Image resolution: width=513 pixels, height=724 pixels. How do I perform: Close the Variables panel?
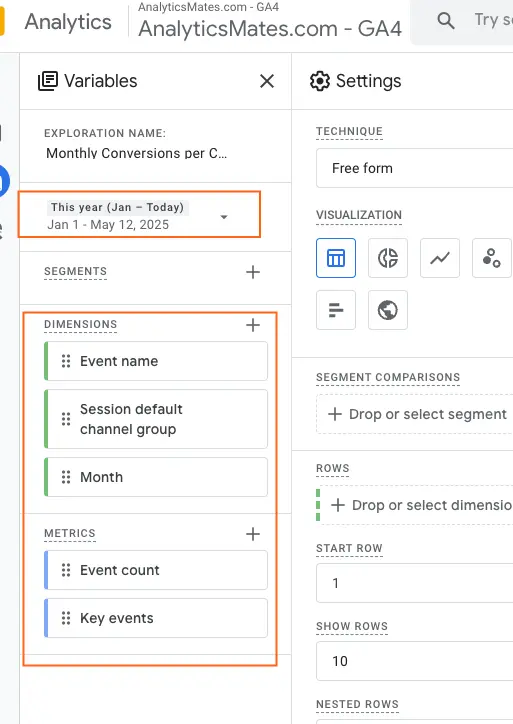[267, 81]
